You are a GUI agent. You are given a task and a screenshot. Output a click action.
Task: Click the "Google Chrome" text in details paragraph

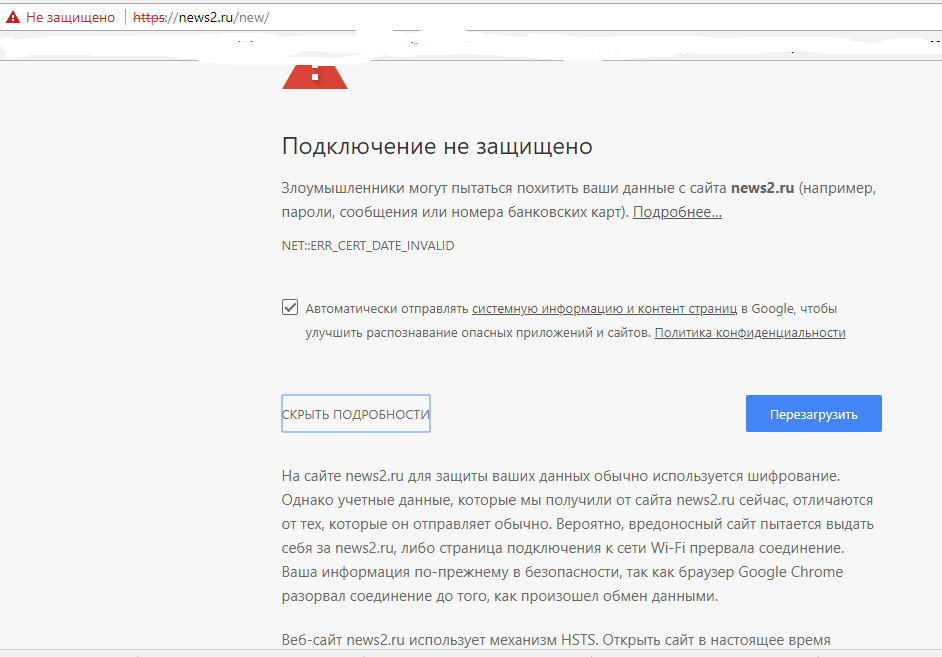point(790,572)
